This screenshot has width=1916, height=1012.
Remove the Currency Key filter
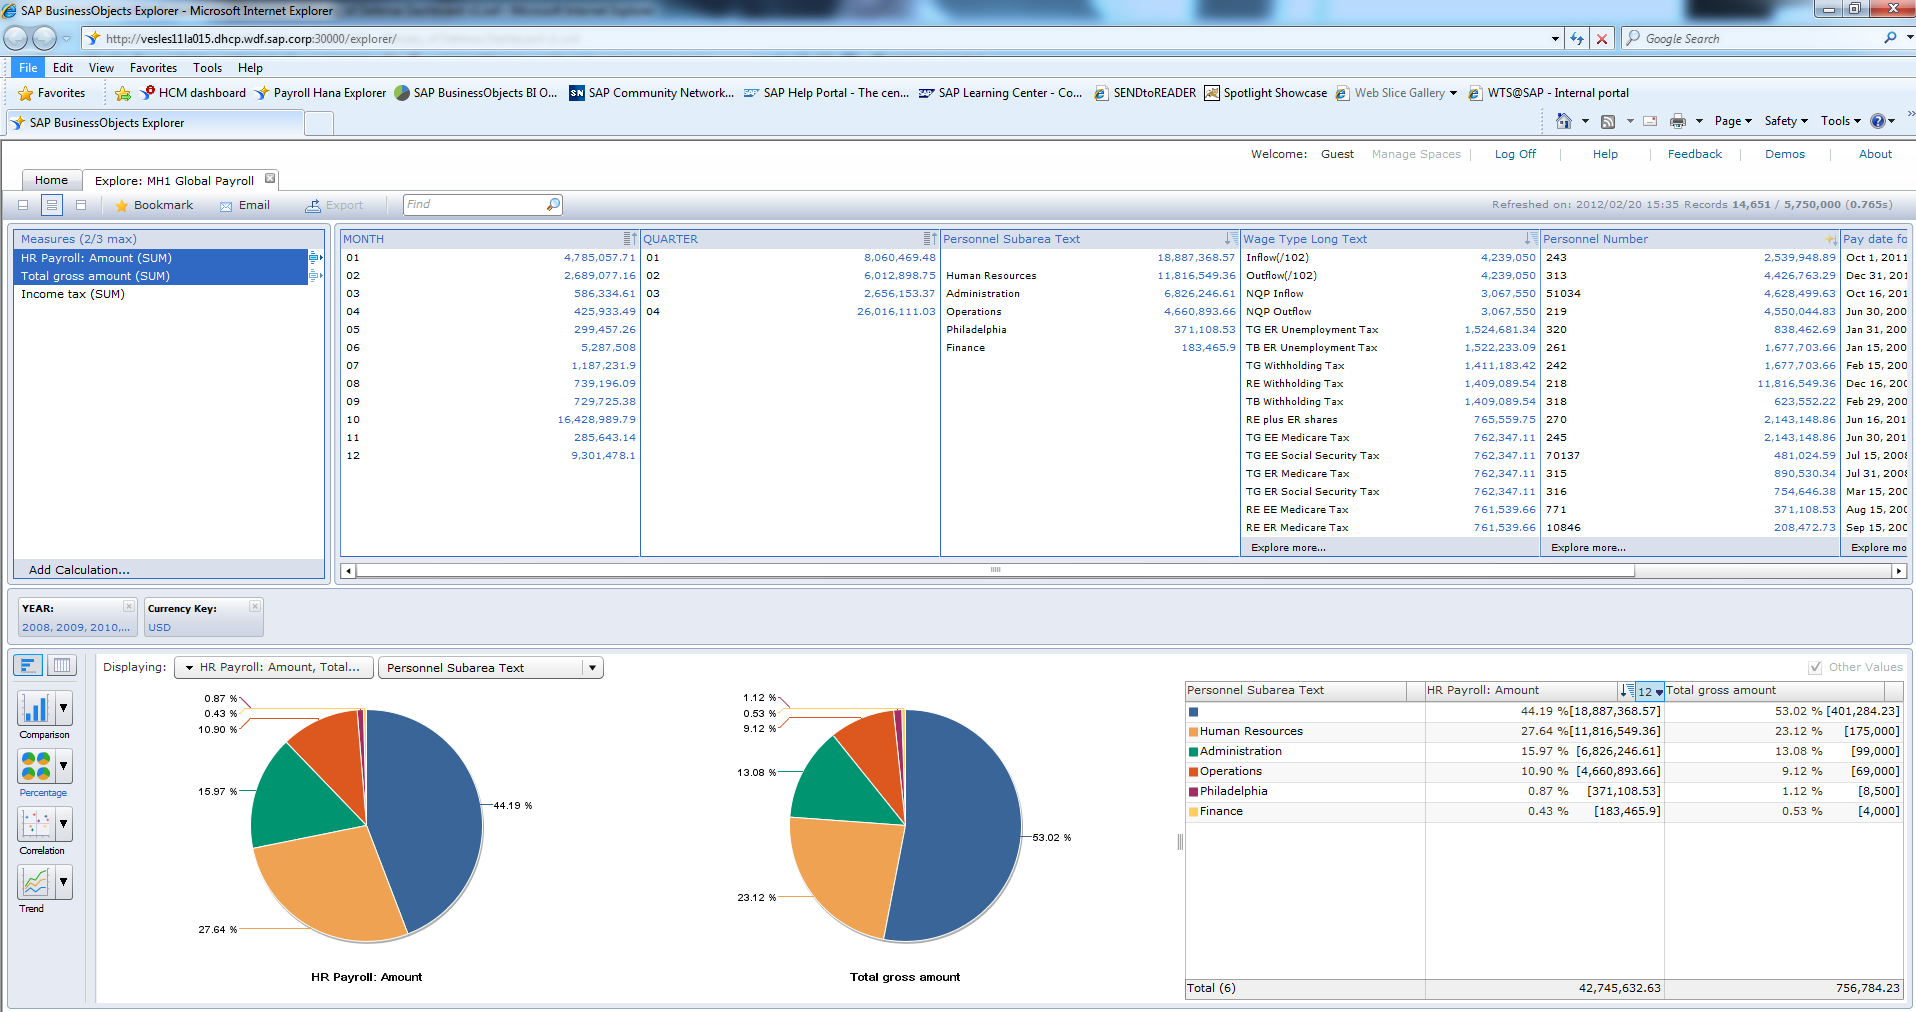pos(255,606)
